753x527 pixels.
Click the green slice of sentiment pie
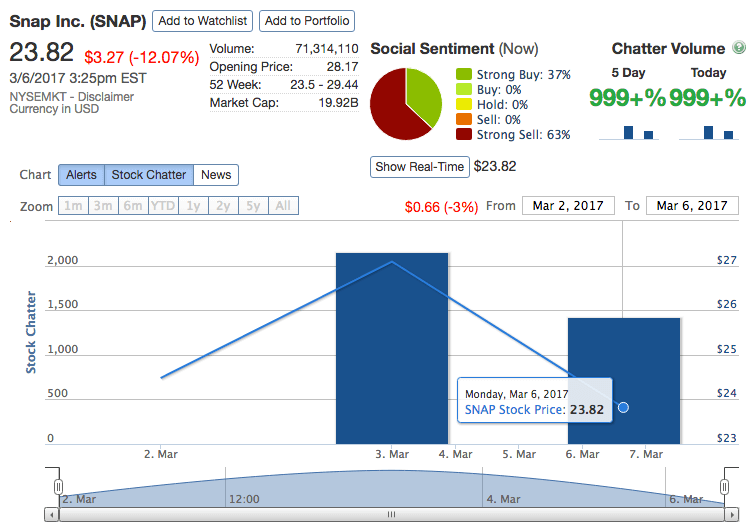(x=424, y=94)
